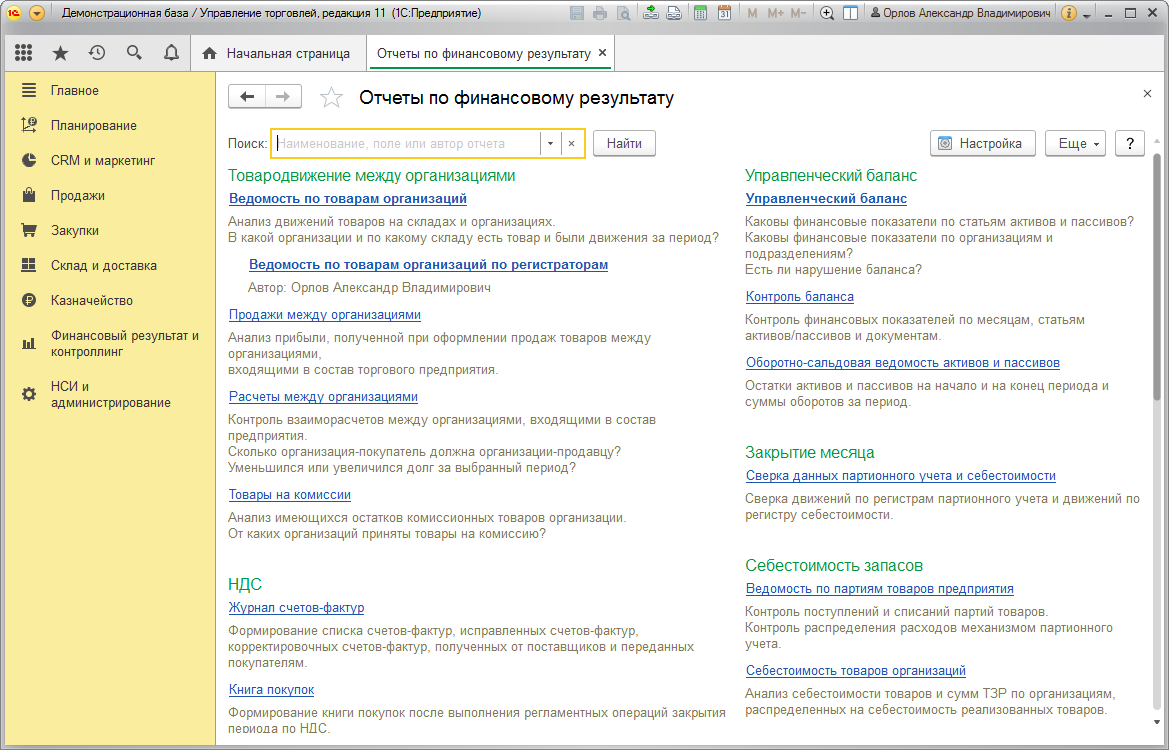Click the report search input field
This screenshot has width=1169, height=750.
point(407,144)
